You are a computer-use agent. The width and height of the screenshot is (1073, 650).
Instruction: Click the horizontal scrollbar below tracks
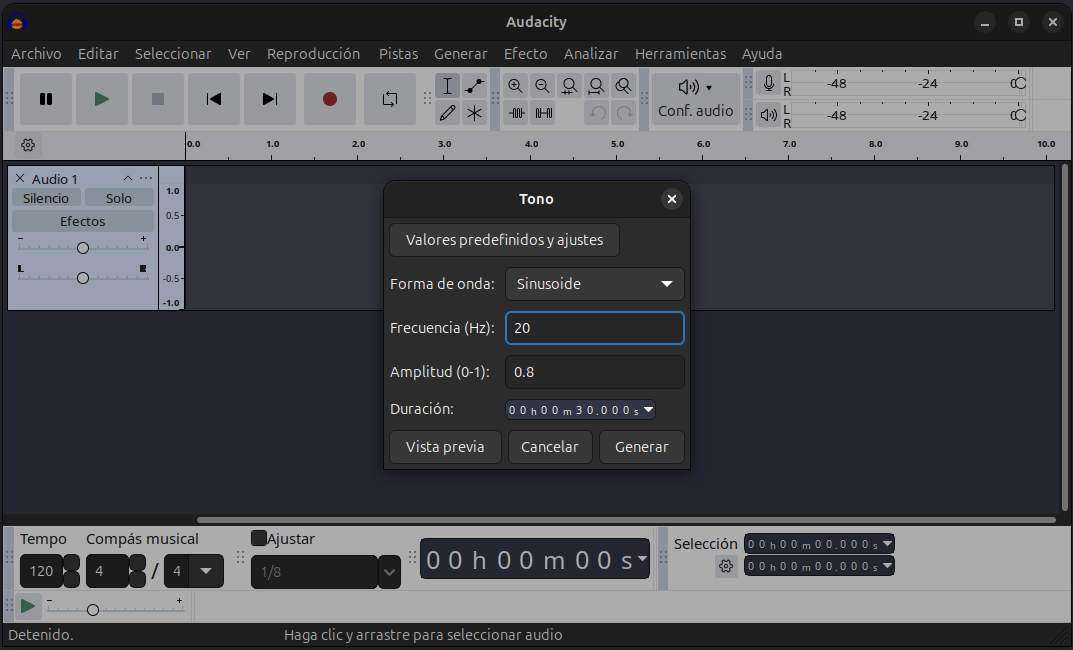pyautogui.click(x=626, y=520)
